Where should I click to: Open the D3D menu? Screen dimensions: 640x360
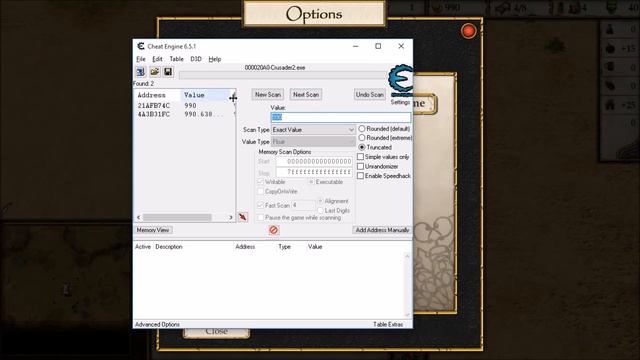click(196, 59)
